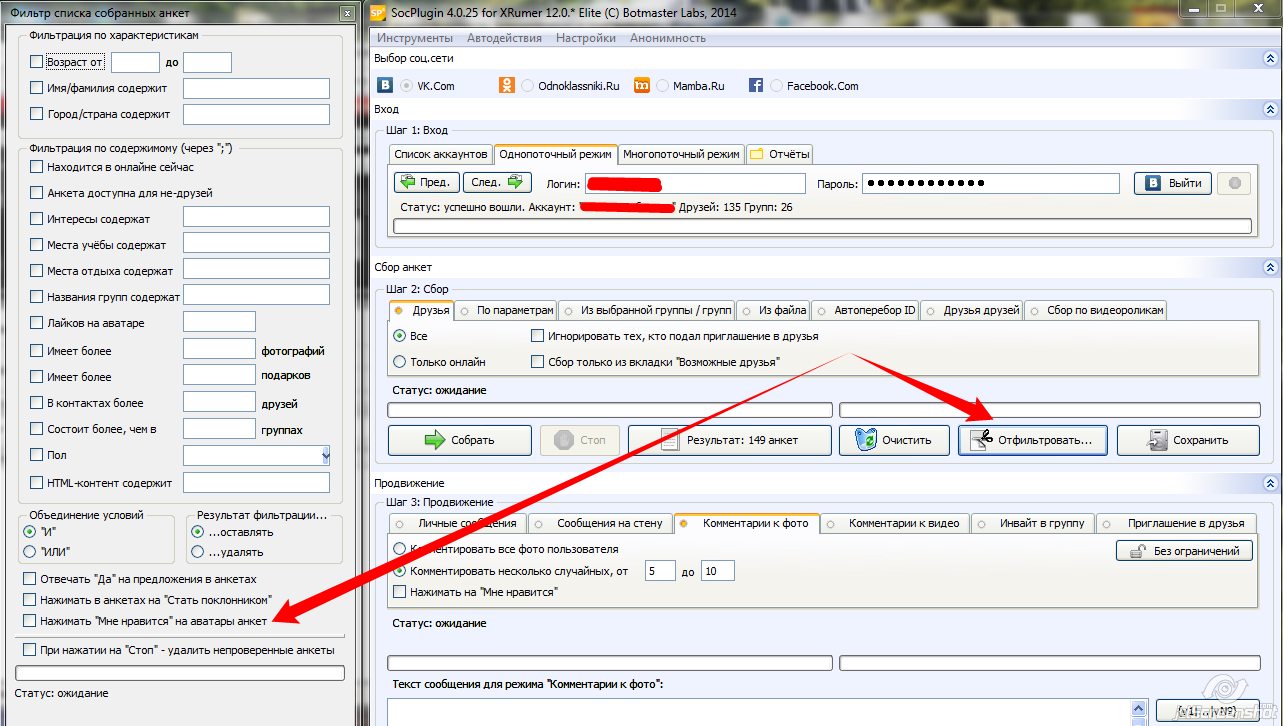Image resolution: width=1283 pixels, height=726 pixels.
Task: Switch to Многопоточный режим tab
Action: tap(681, 154)
